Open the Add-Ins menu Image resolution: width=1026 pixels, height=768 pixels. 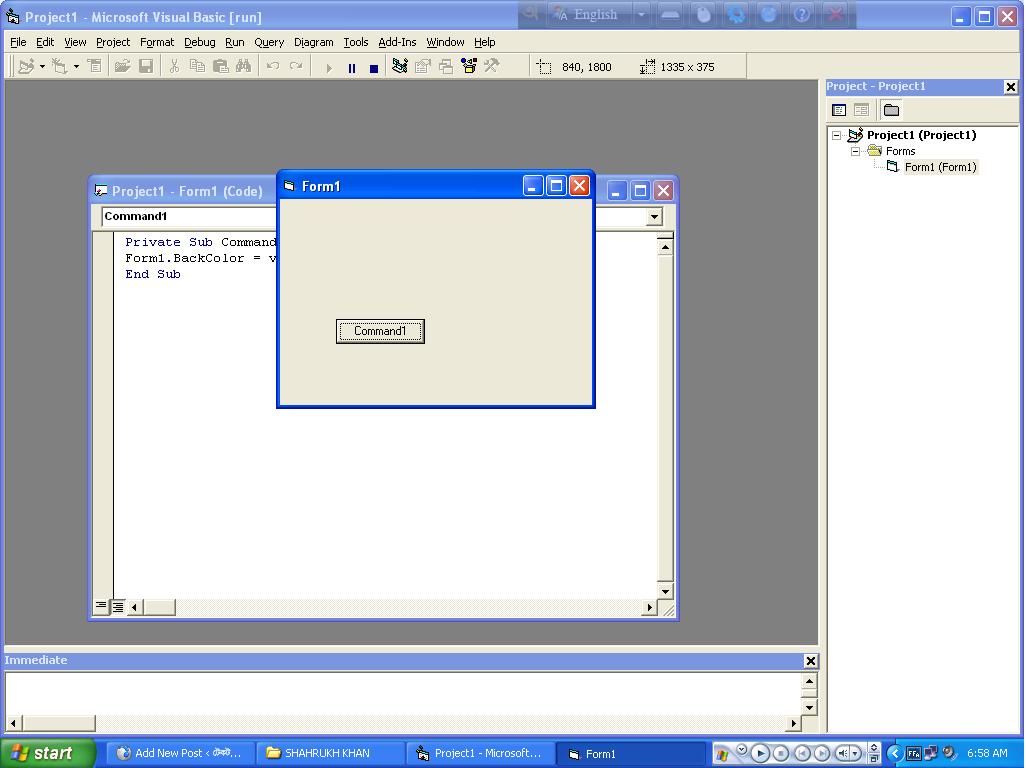click(397, 42)
